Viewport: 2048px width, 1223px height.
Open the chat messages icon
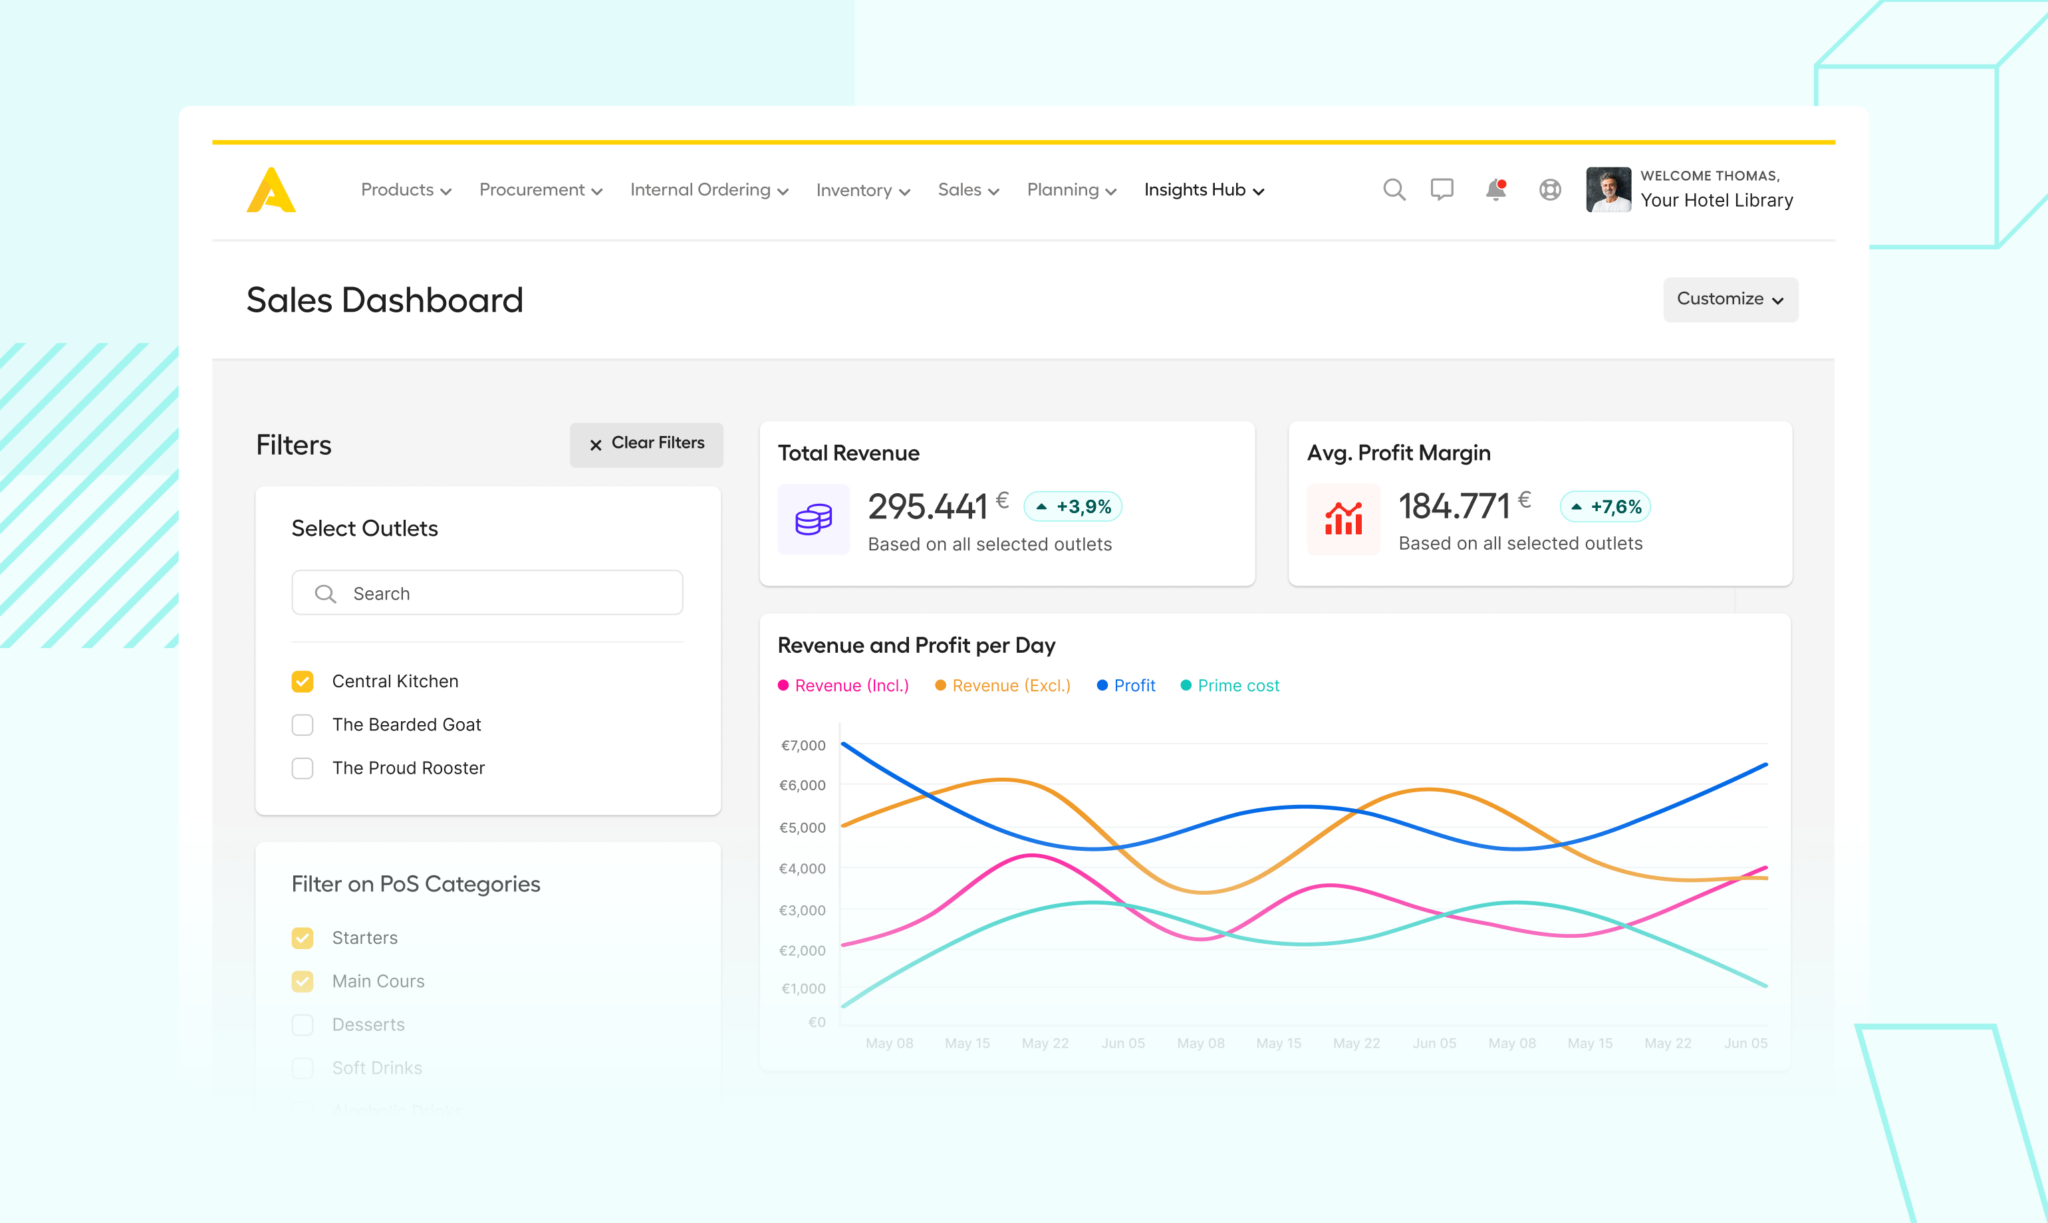point(1442,189)
